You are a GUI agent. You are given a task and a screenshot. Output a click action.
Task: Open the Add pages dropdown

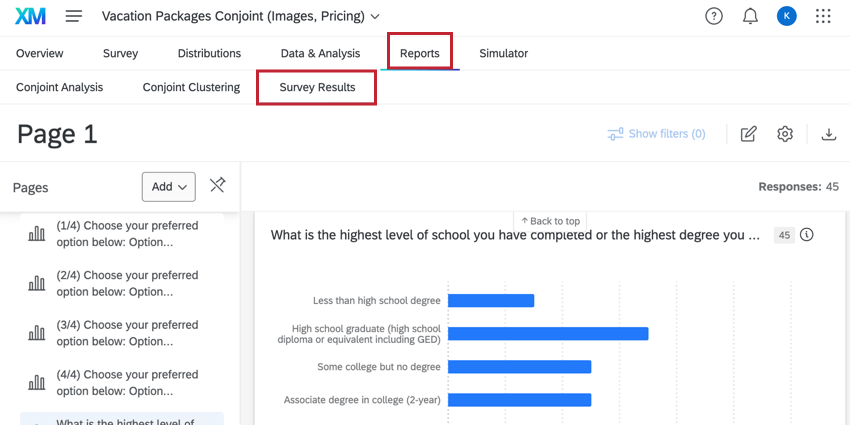168,186
